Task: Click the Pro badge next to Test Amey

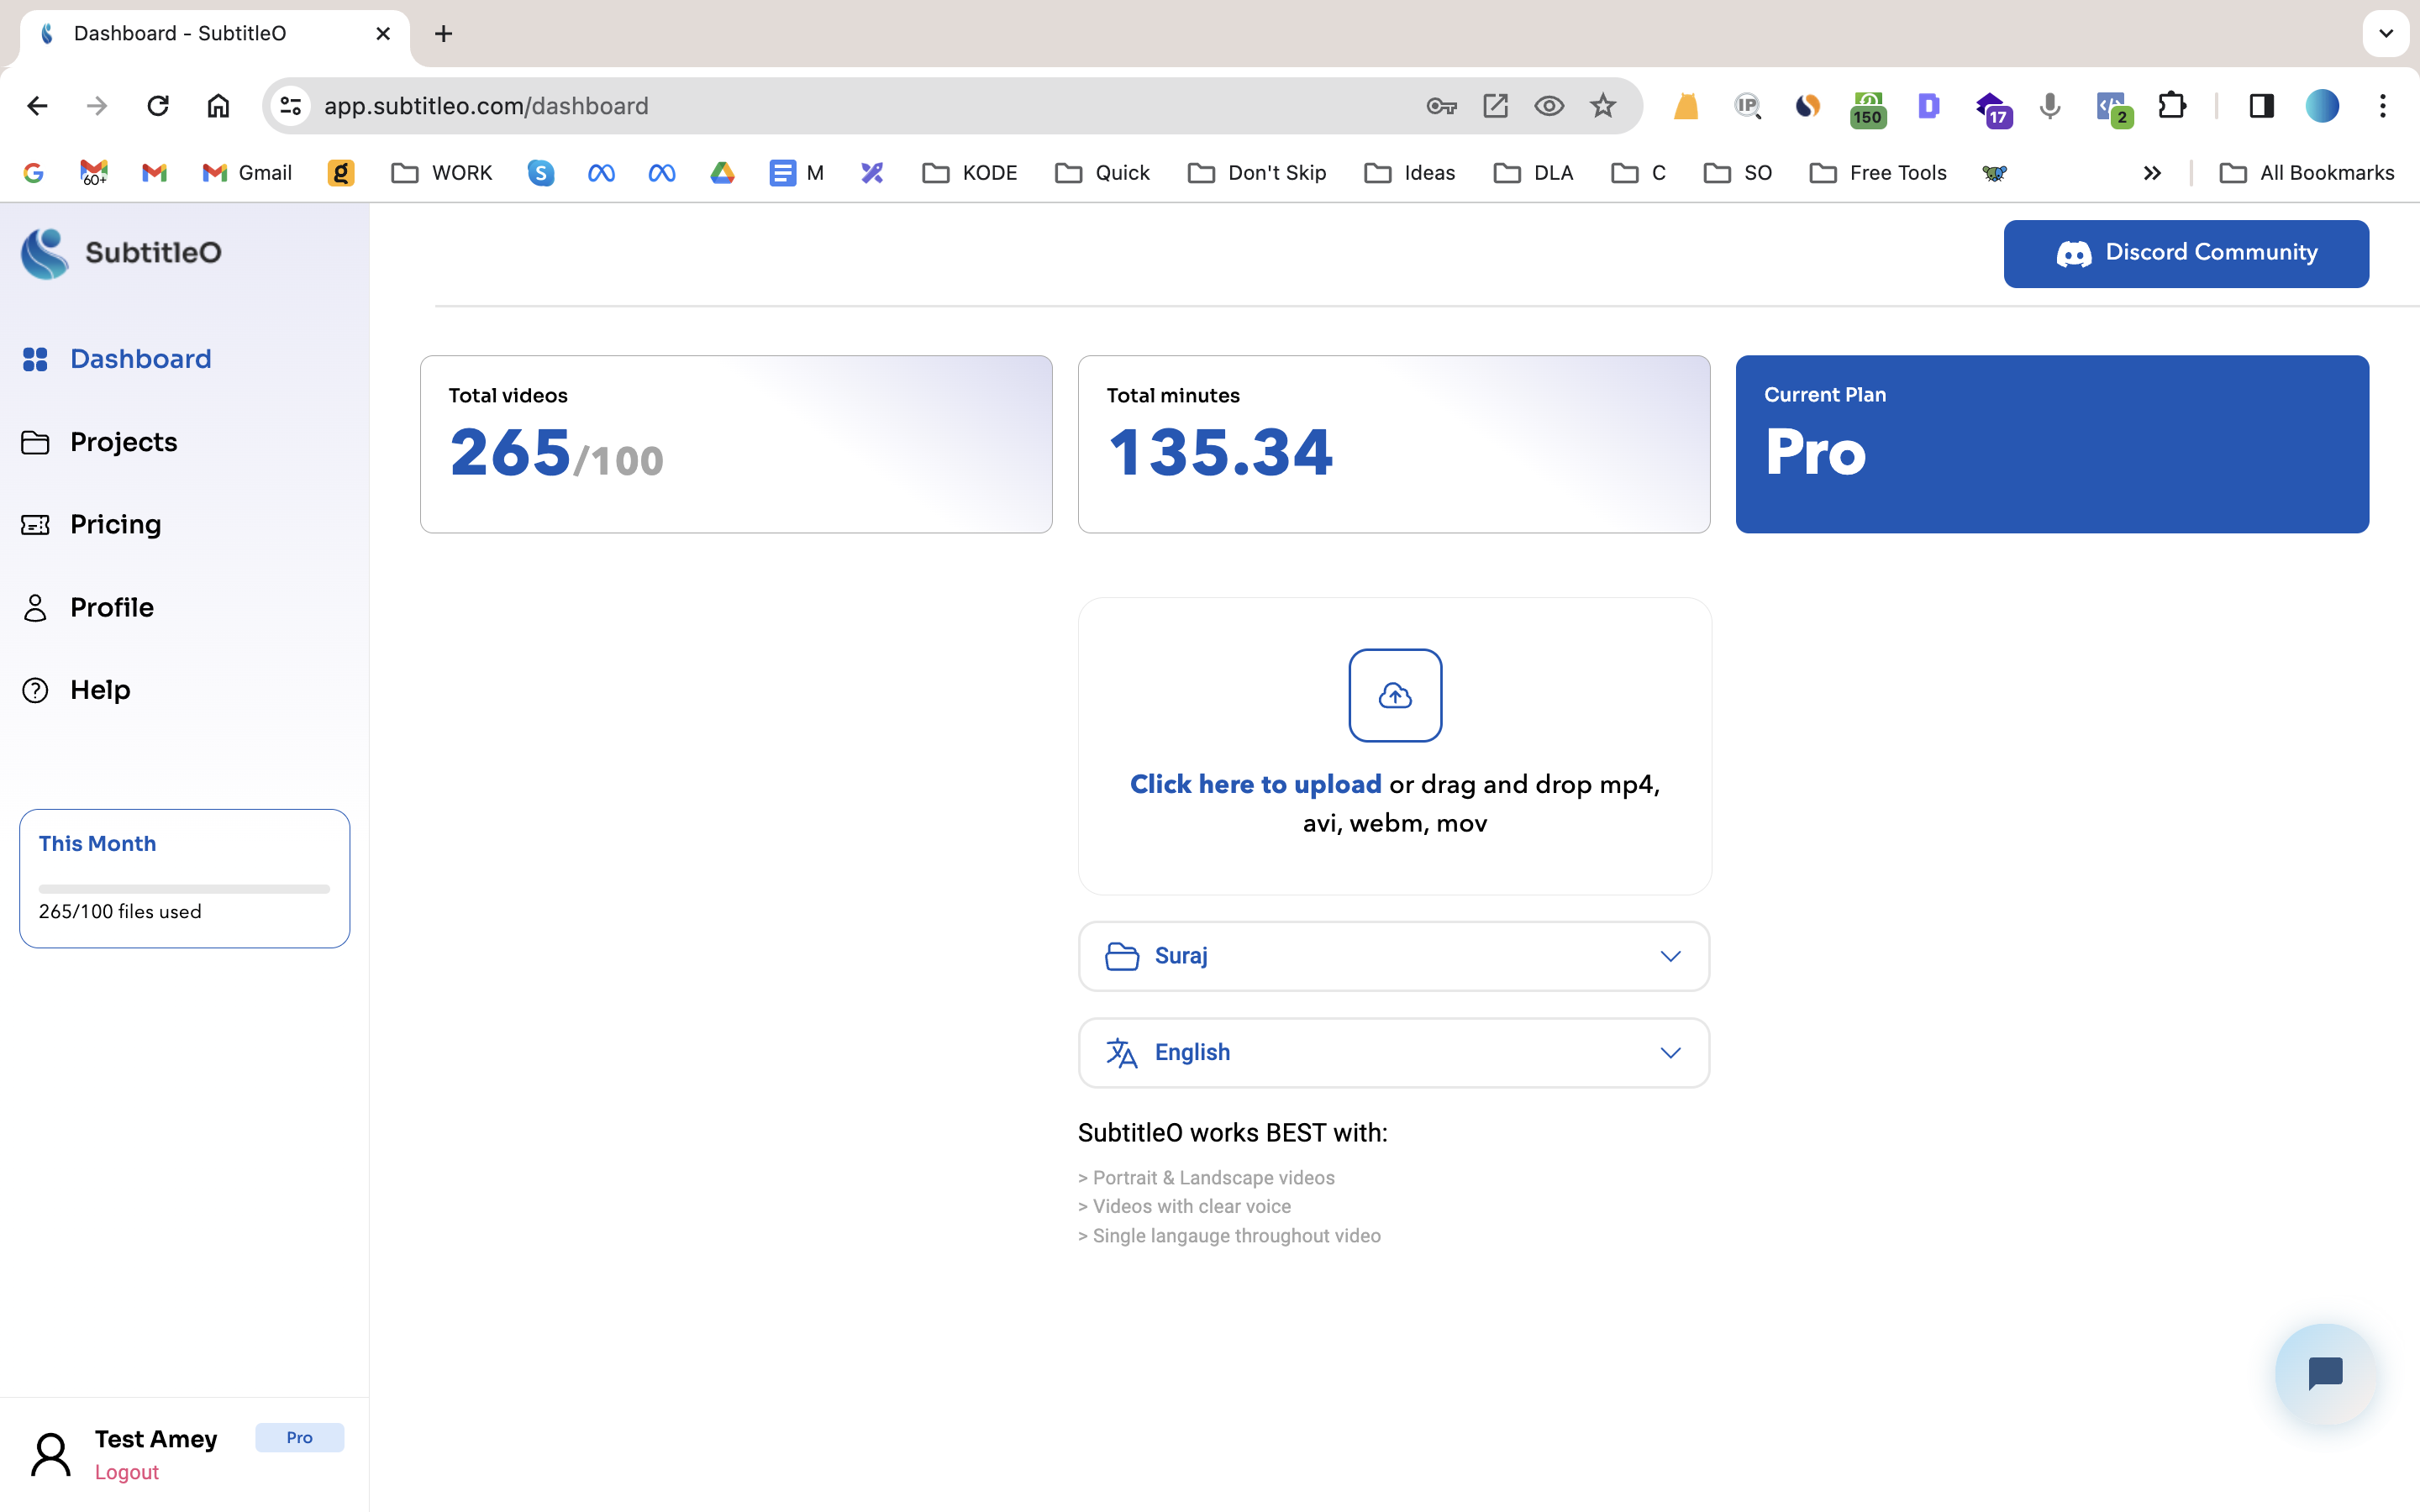Action: click(299, 1437)
